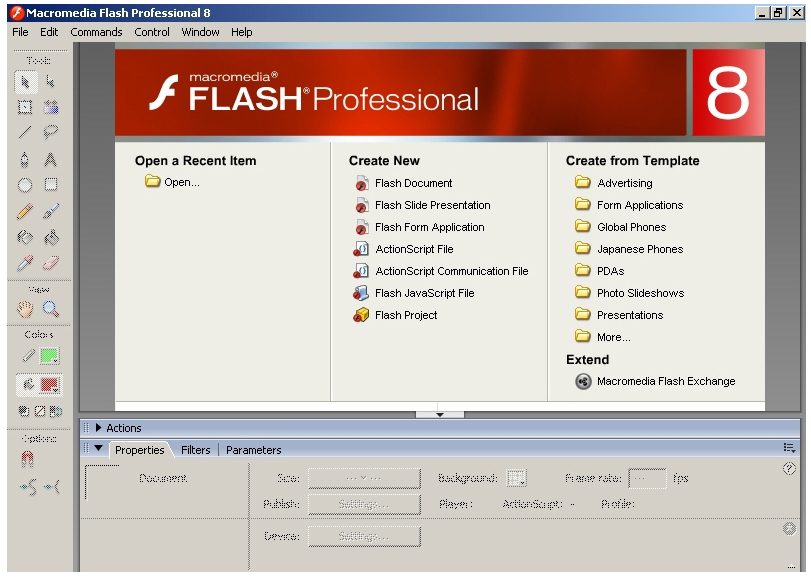Click the Properties panel help icon

tap(789, 468)
